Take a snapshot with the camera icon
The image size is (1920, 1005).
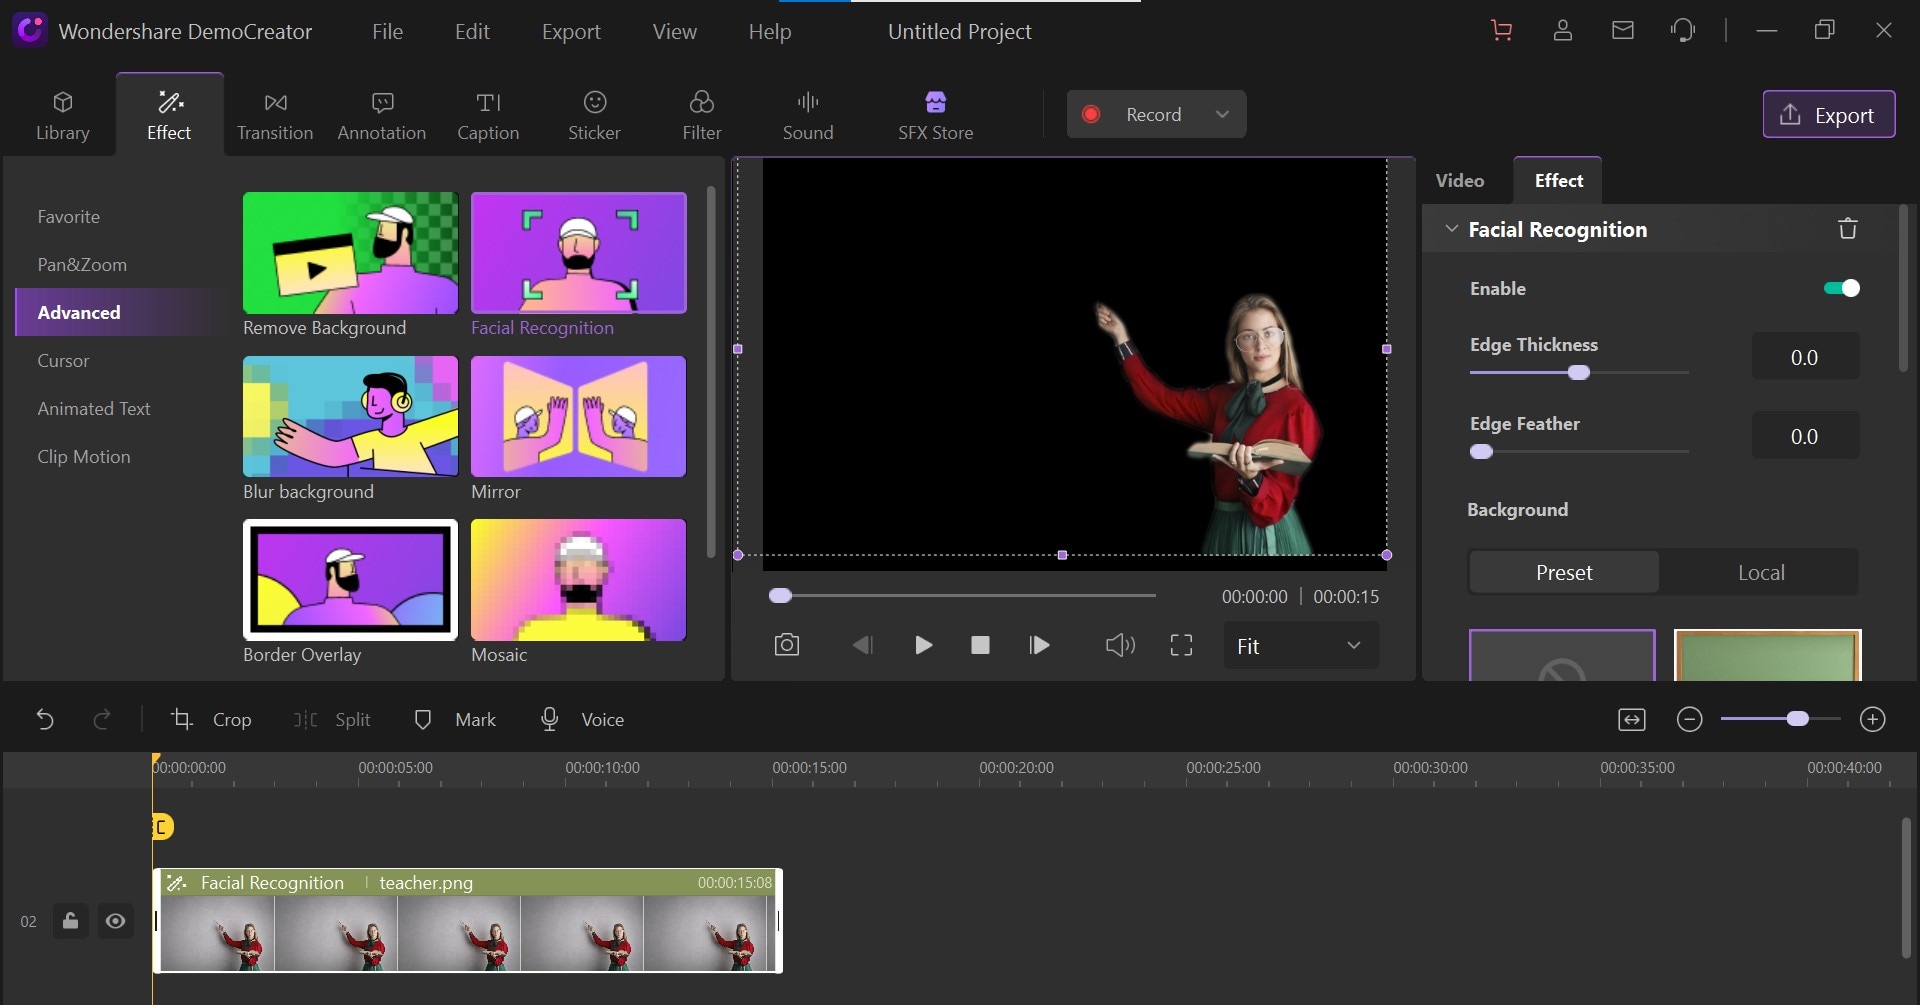pos(787,645)
